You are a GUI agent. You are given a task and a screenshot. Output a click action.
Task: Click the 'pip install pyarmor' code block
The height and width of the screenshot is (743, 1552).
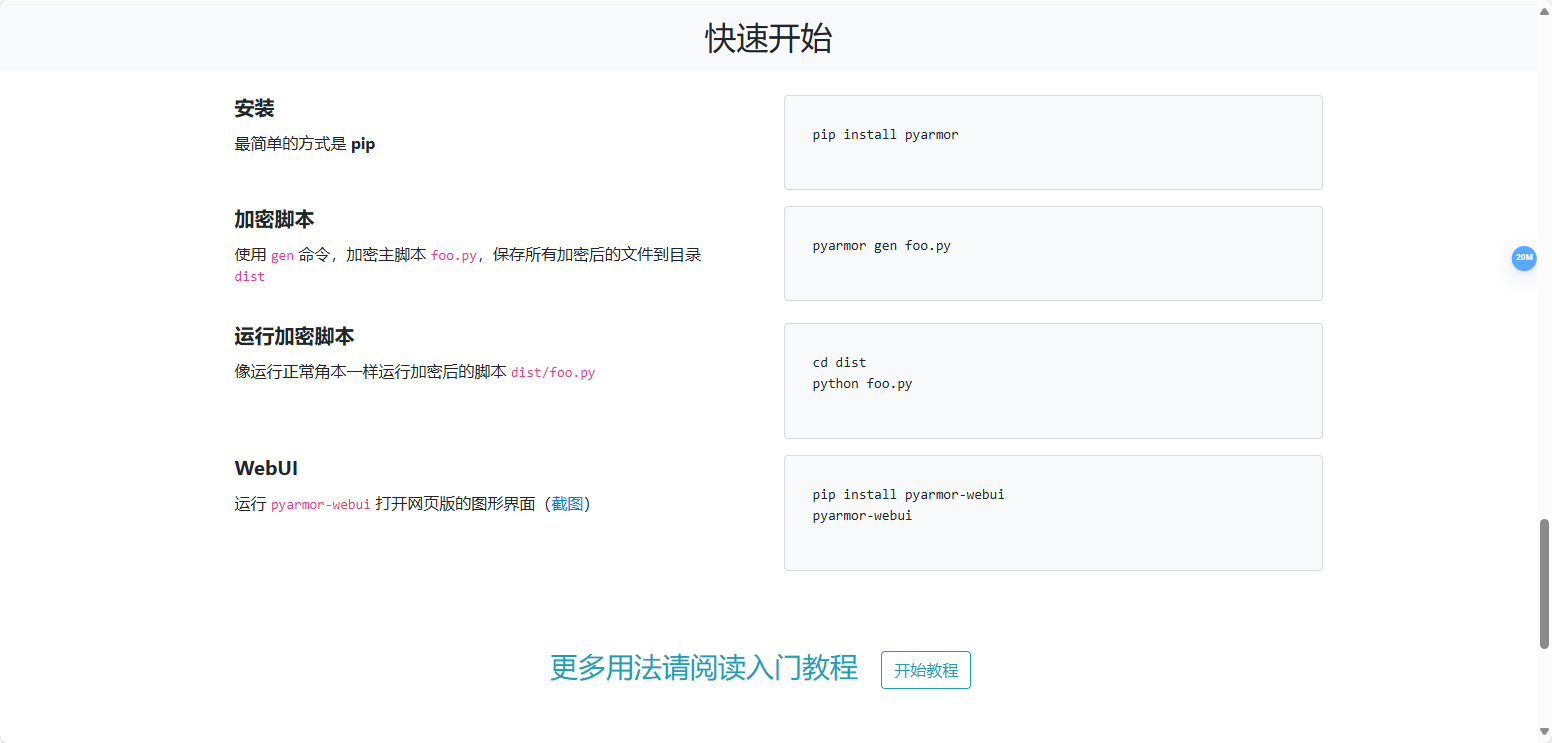click(1052, 142)
